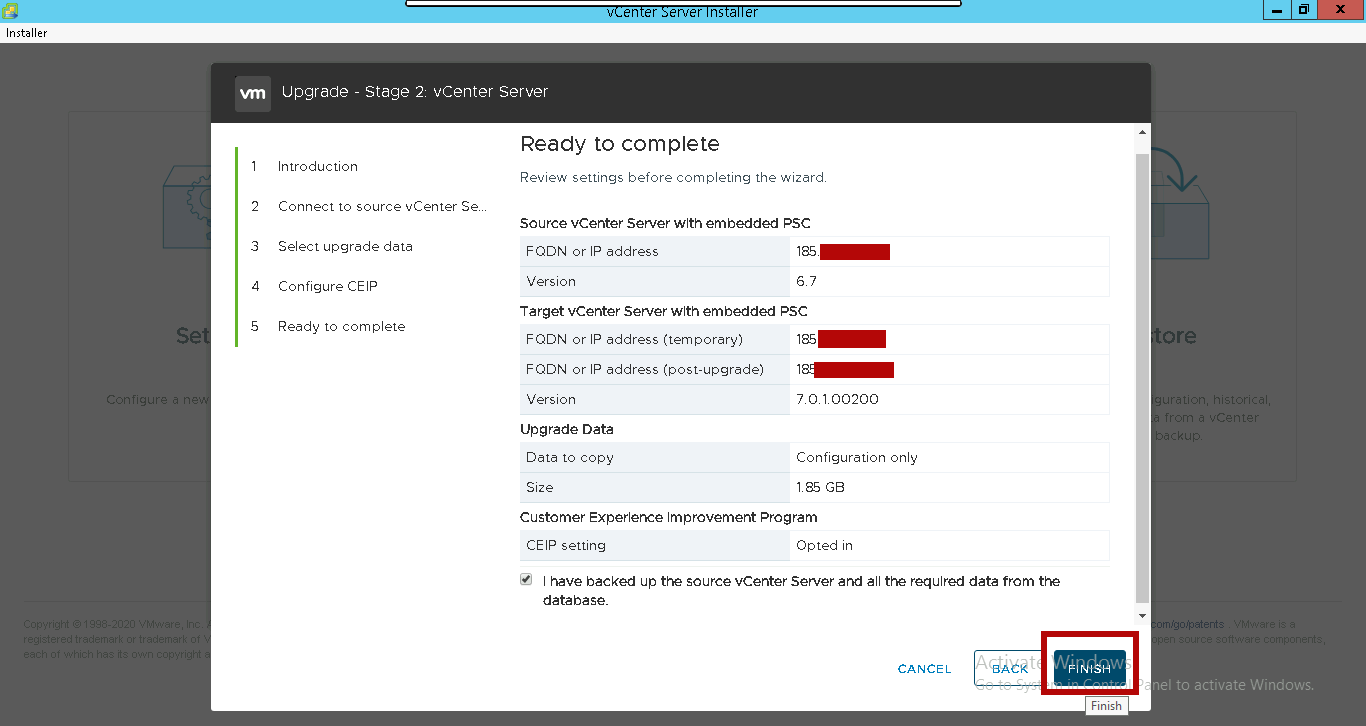
Task: Restore down the installer window
Action: coord(1303,10)
